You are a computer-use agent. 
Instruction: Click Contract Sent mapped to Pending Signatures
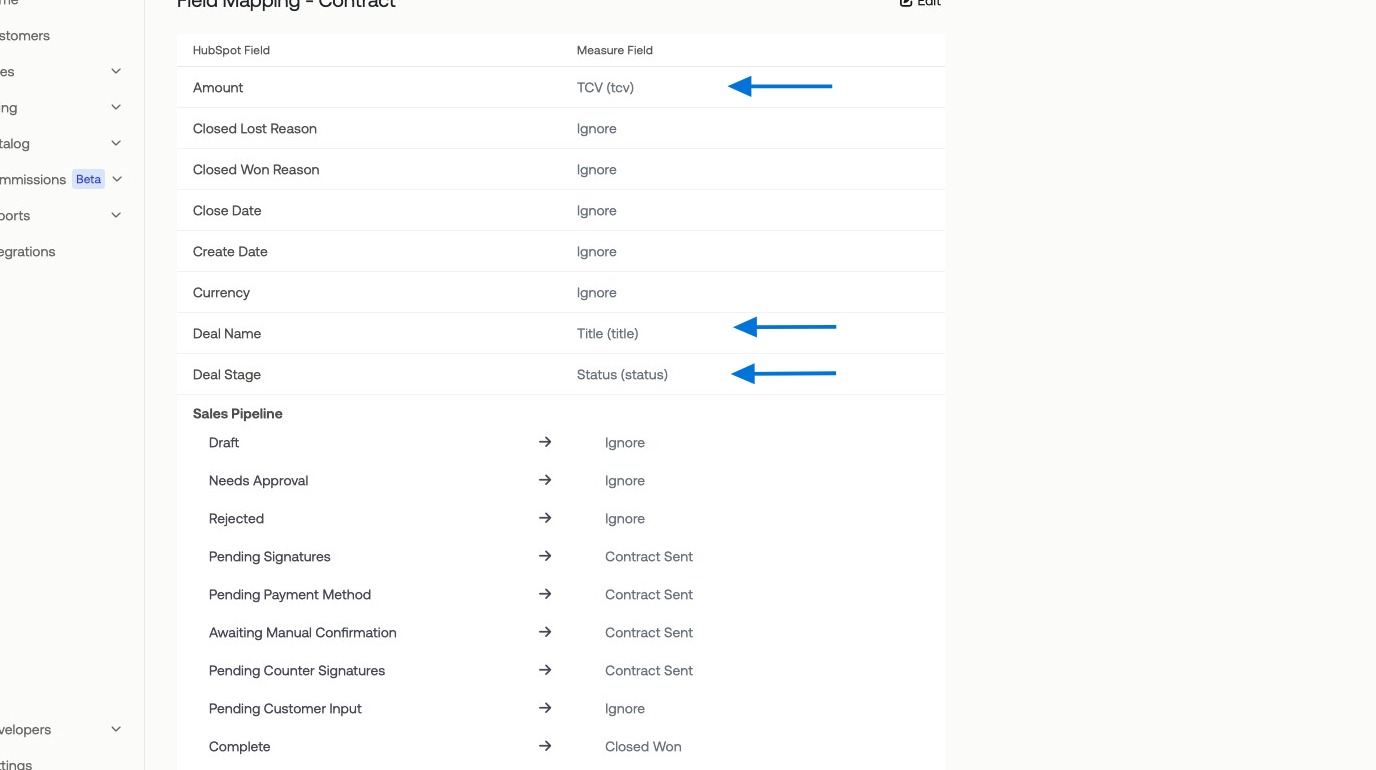pos(649,557)
